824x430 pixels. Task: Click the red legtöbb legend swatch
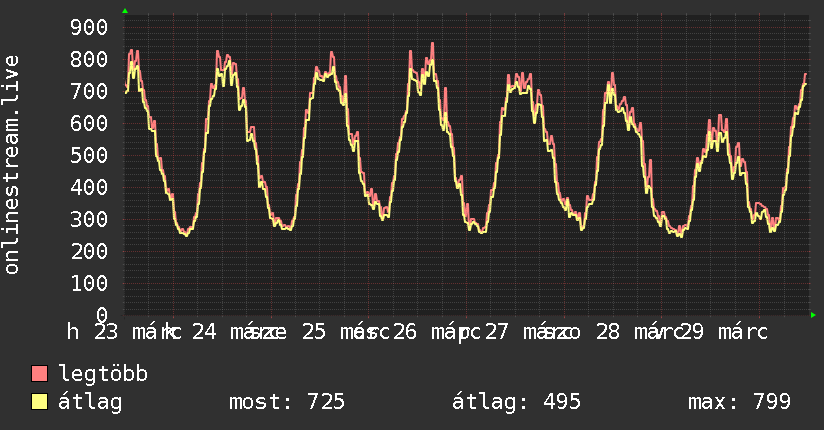pos(40,374)
